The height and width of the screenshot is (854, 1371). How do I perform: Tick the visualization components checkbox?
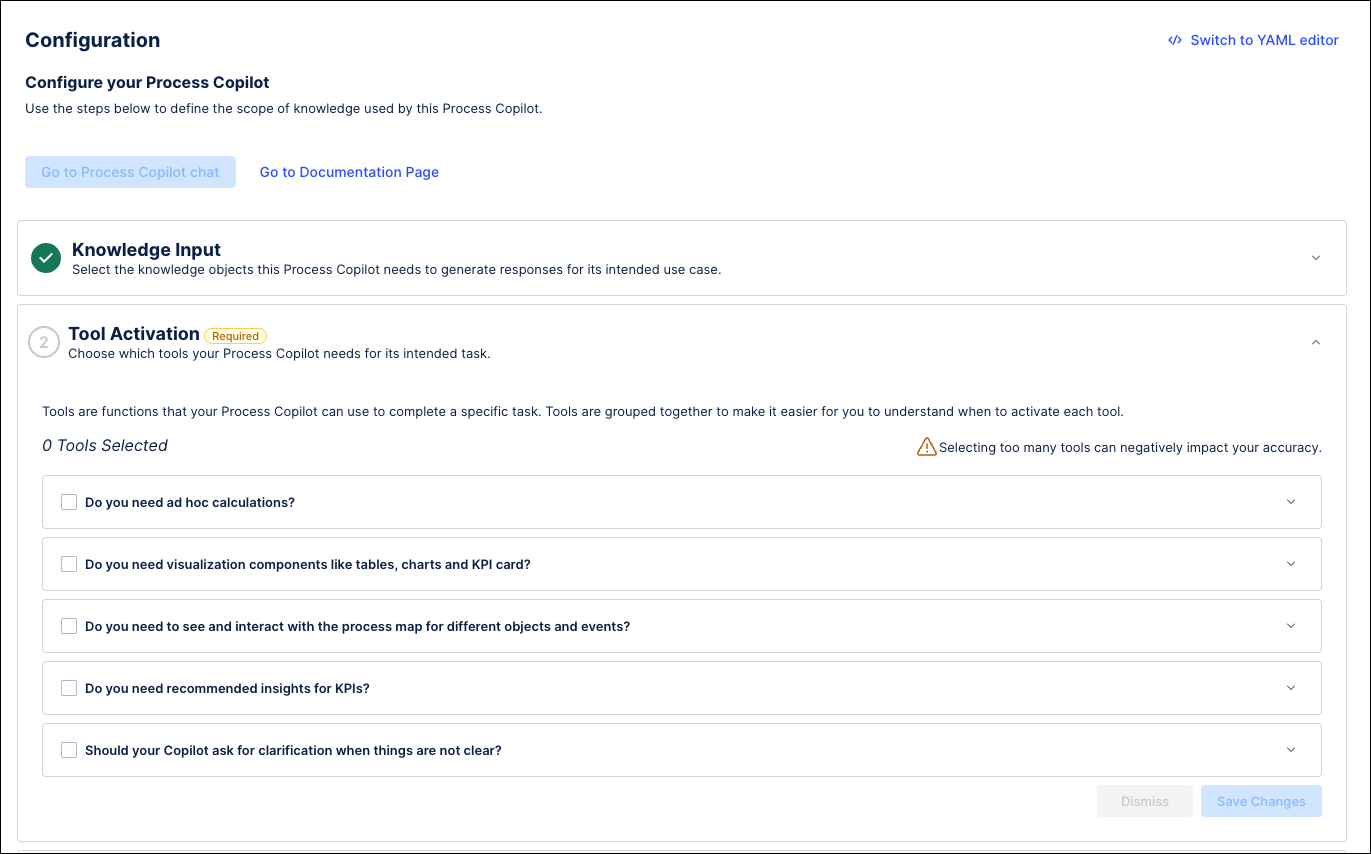69,564
